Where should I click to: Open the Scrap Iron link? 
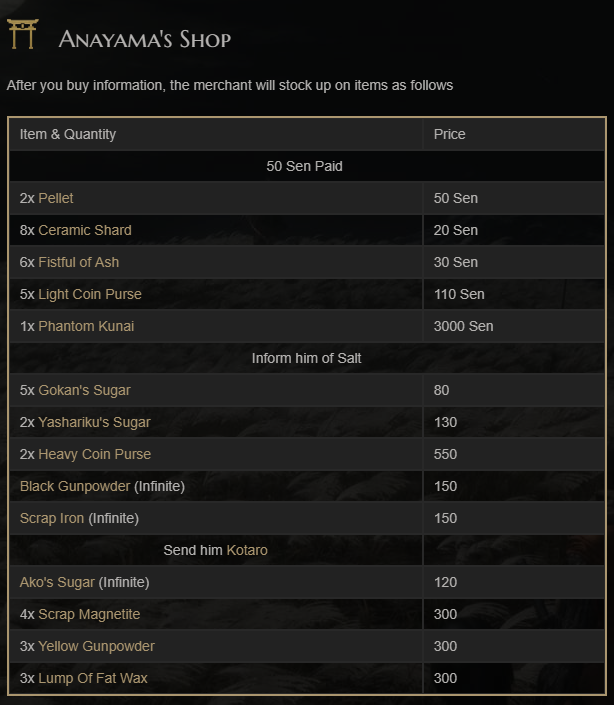tap(52, 518)
